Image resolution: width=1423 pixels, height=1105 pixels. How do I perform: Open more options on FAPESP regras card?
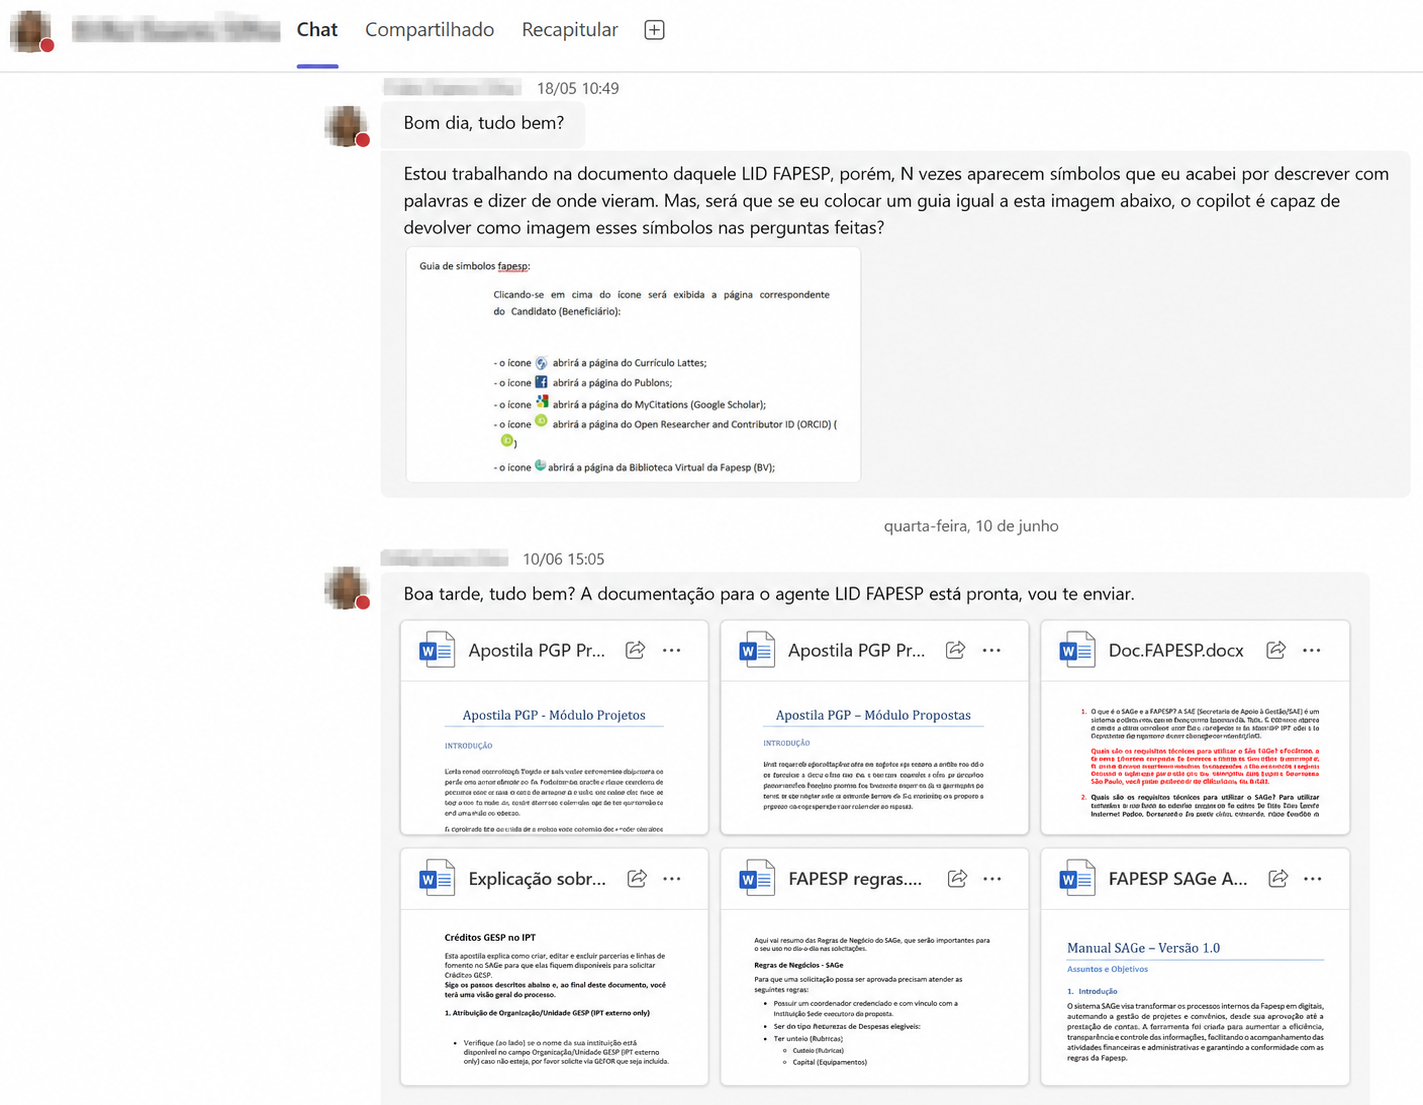tap(992, 878)
